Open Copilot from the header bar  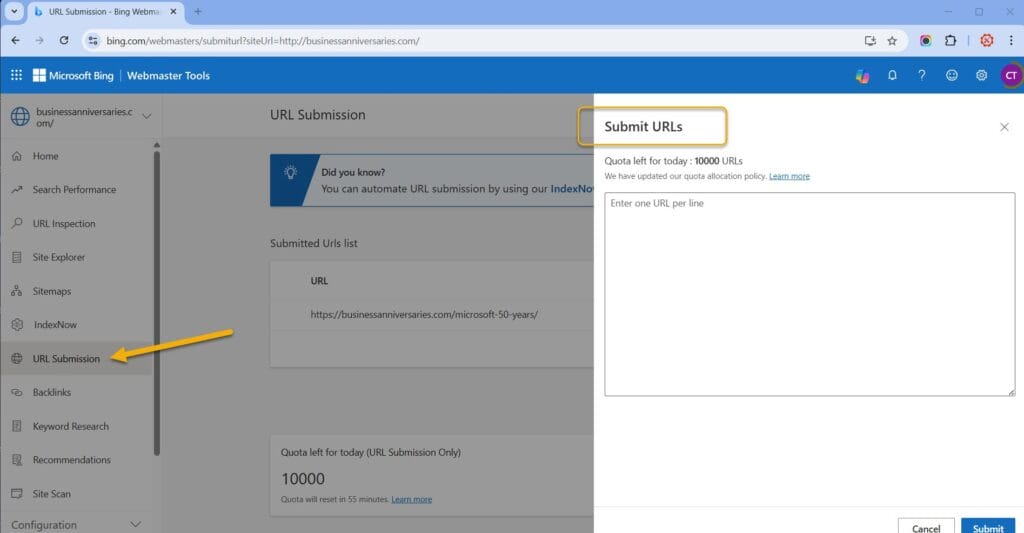point(862,76)
